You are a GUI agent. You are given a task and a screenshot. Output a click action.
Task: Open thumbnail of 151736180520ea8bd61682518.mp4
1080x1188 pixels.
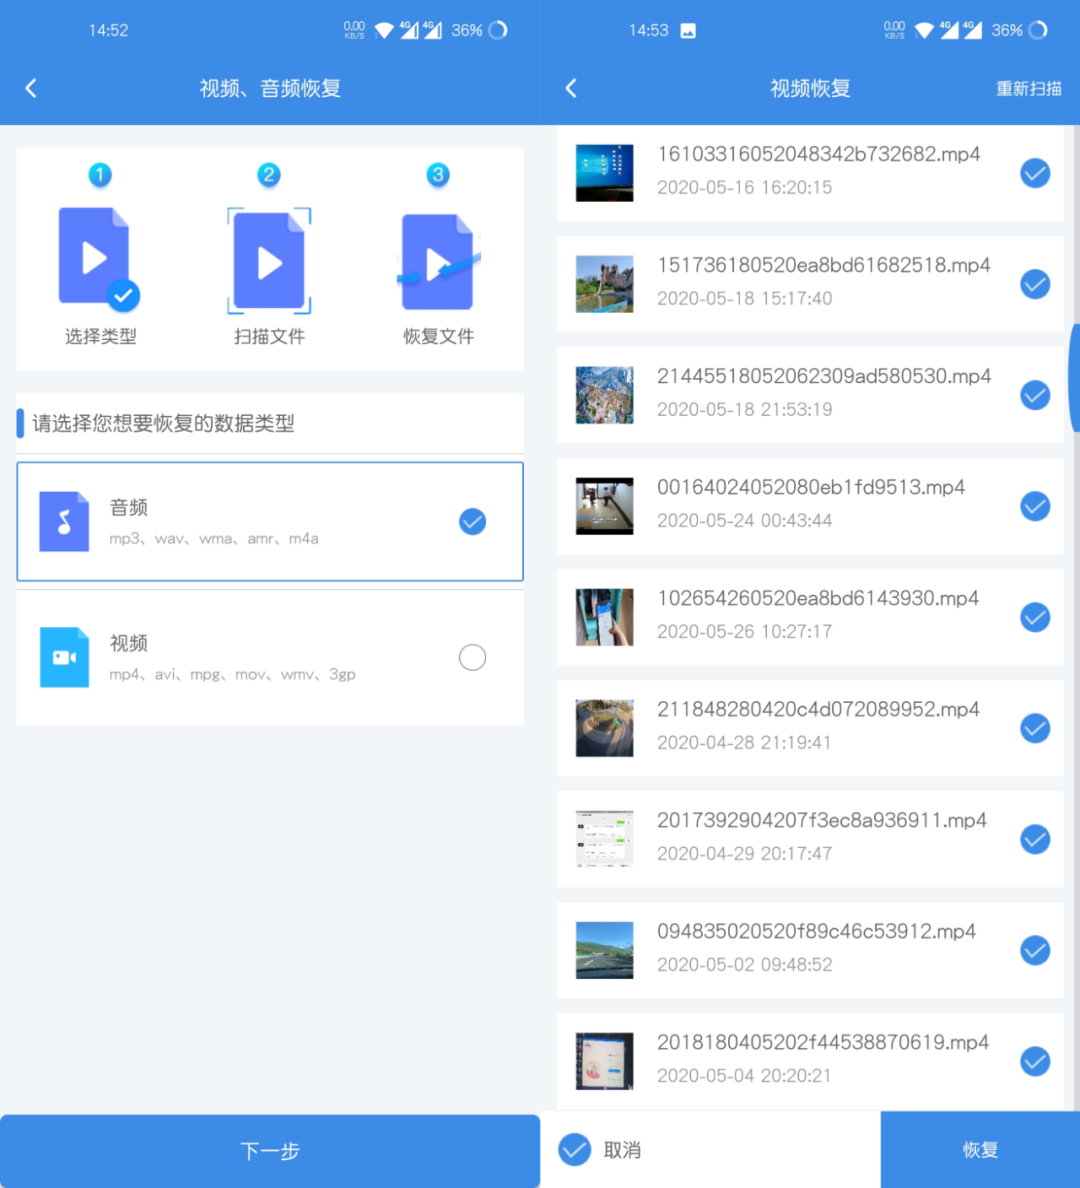pyautogui.click(x=604, y=284)
